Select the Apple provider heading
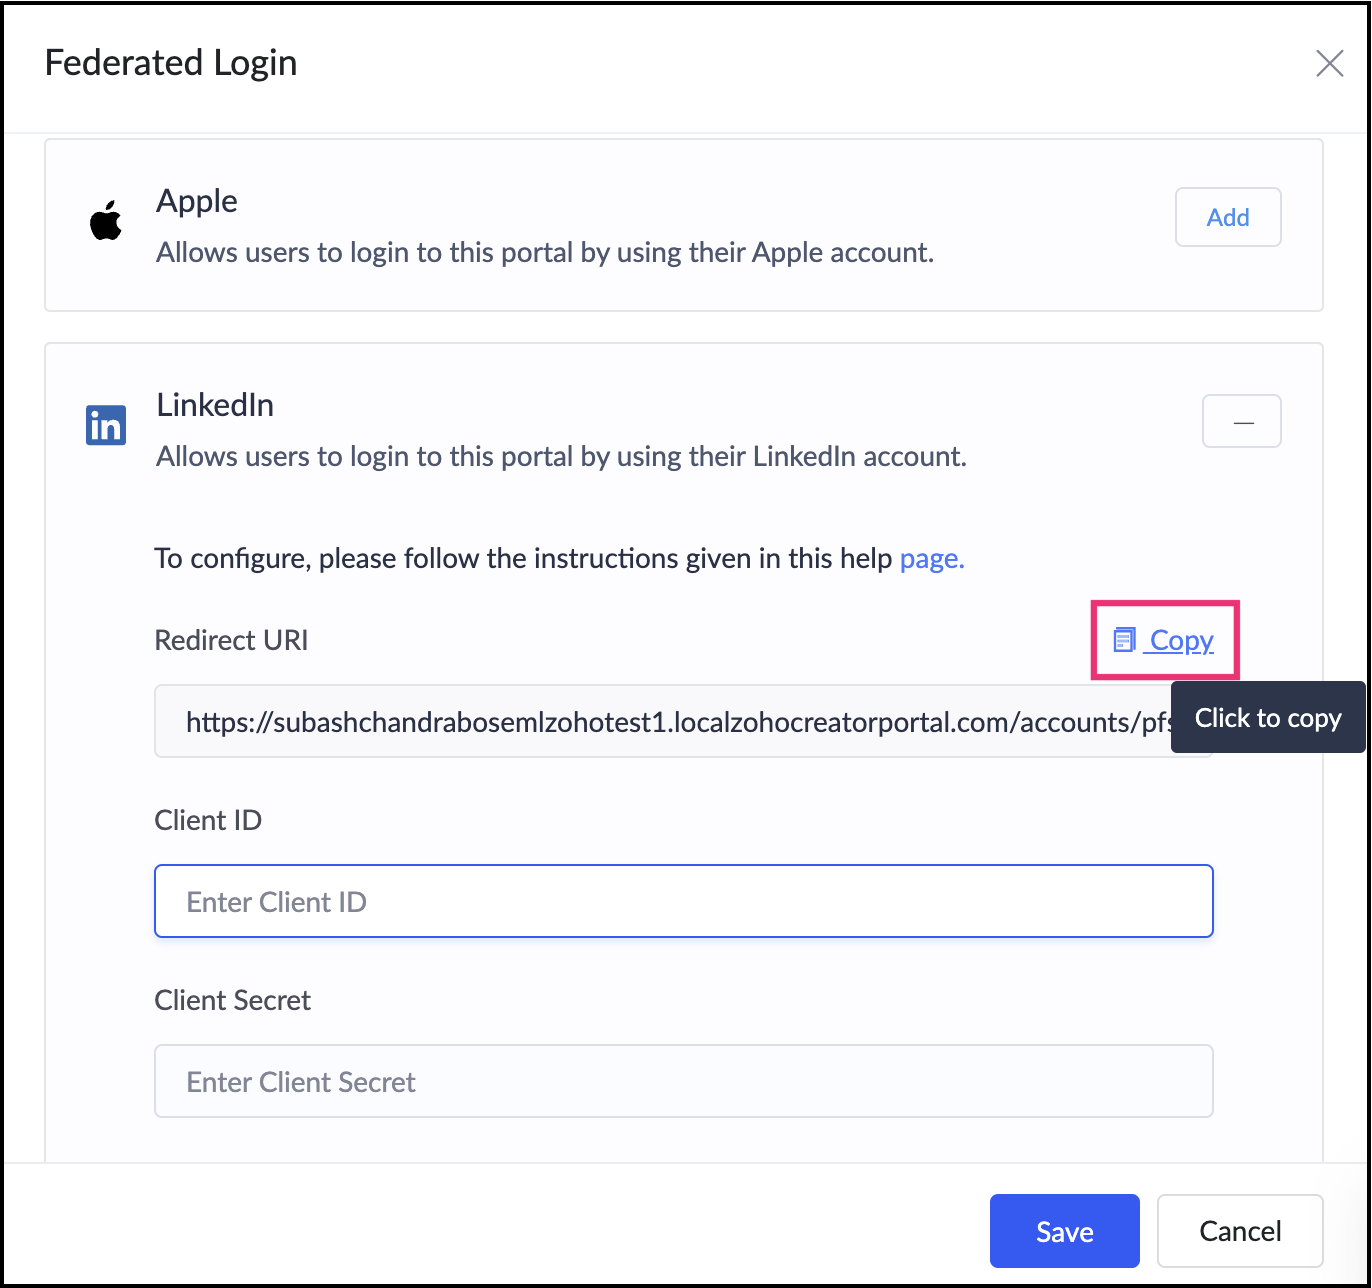 pos(197,201)
